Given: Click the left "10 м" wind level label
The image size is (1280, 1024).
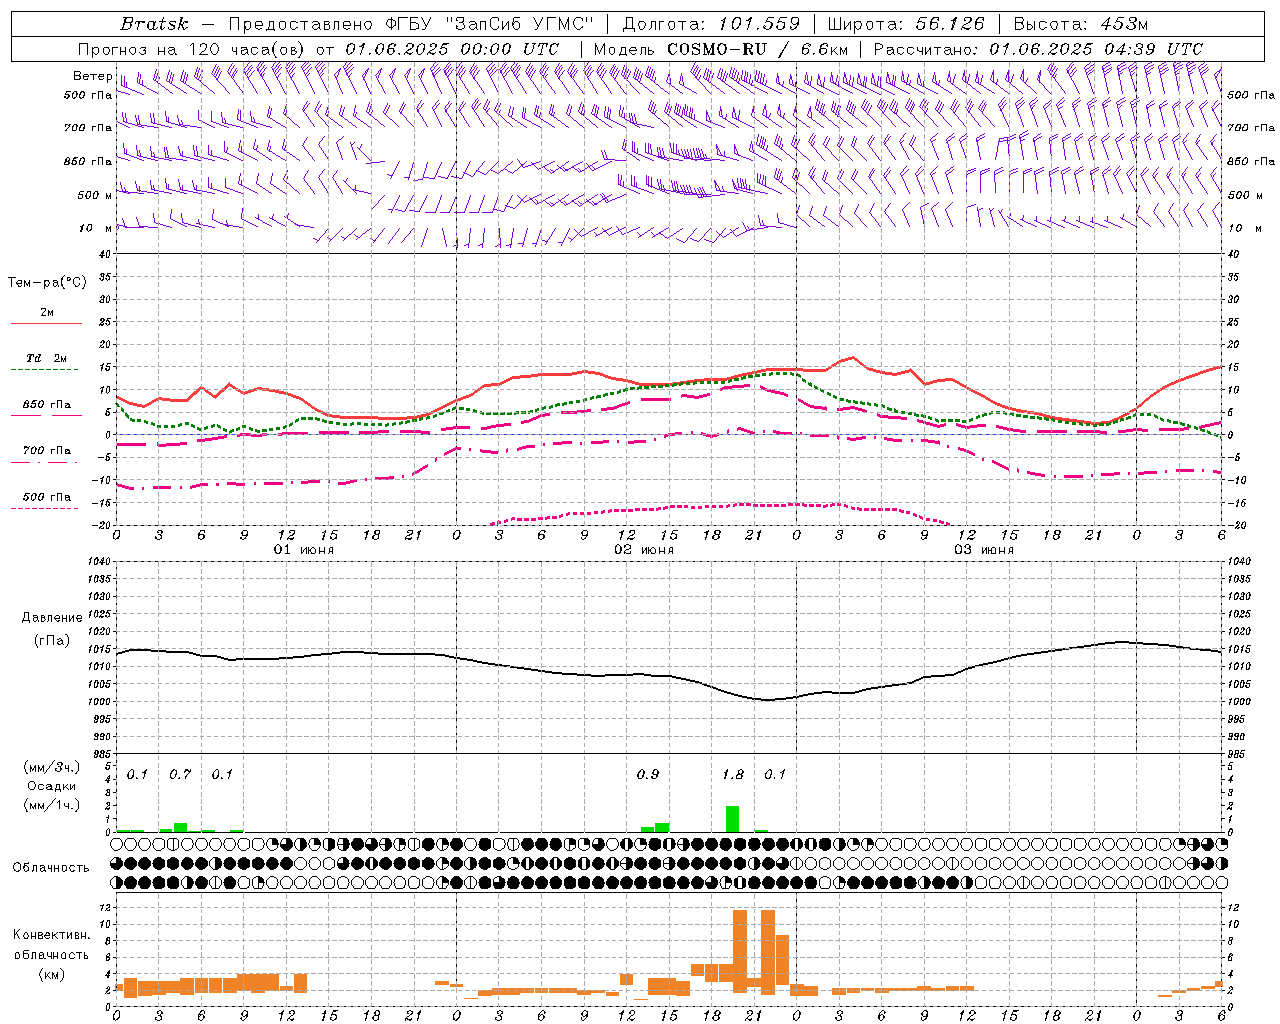Looking at the screenshot, I should click(96, 228).
